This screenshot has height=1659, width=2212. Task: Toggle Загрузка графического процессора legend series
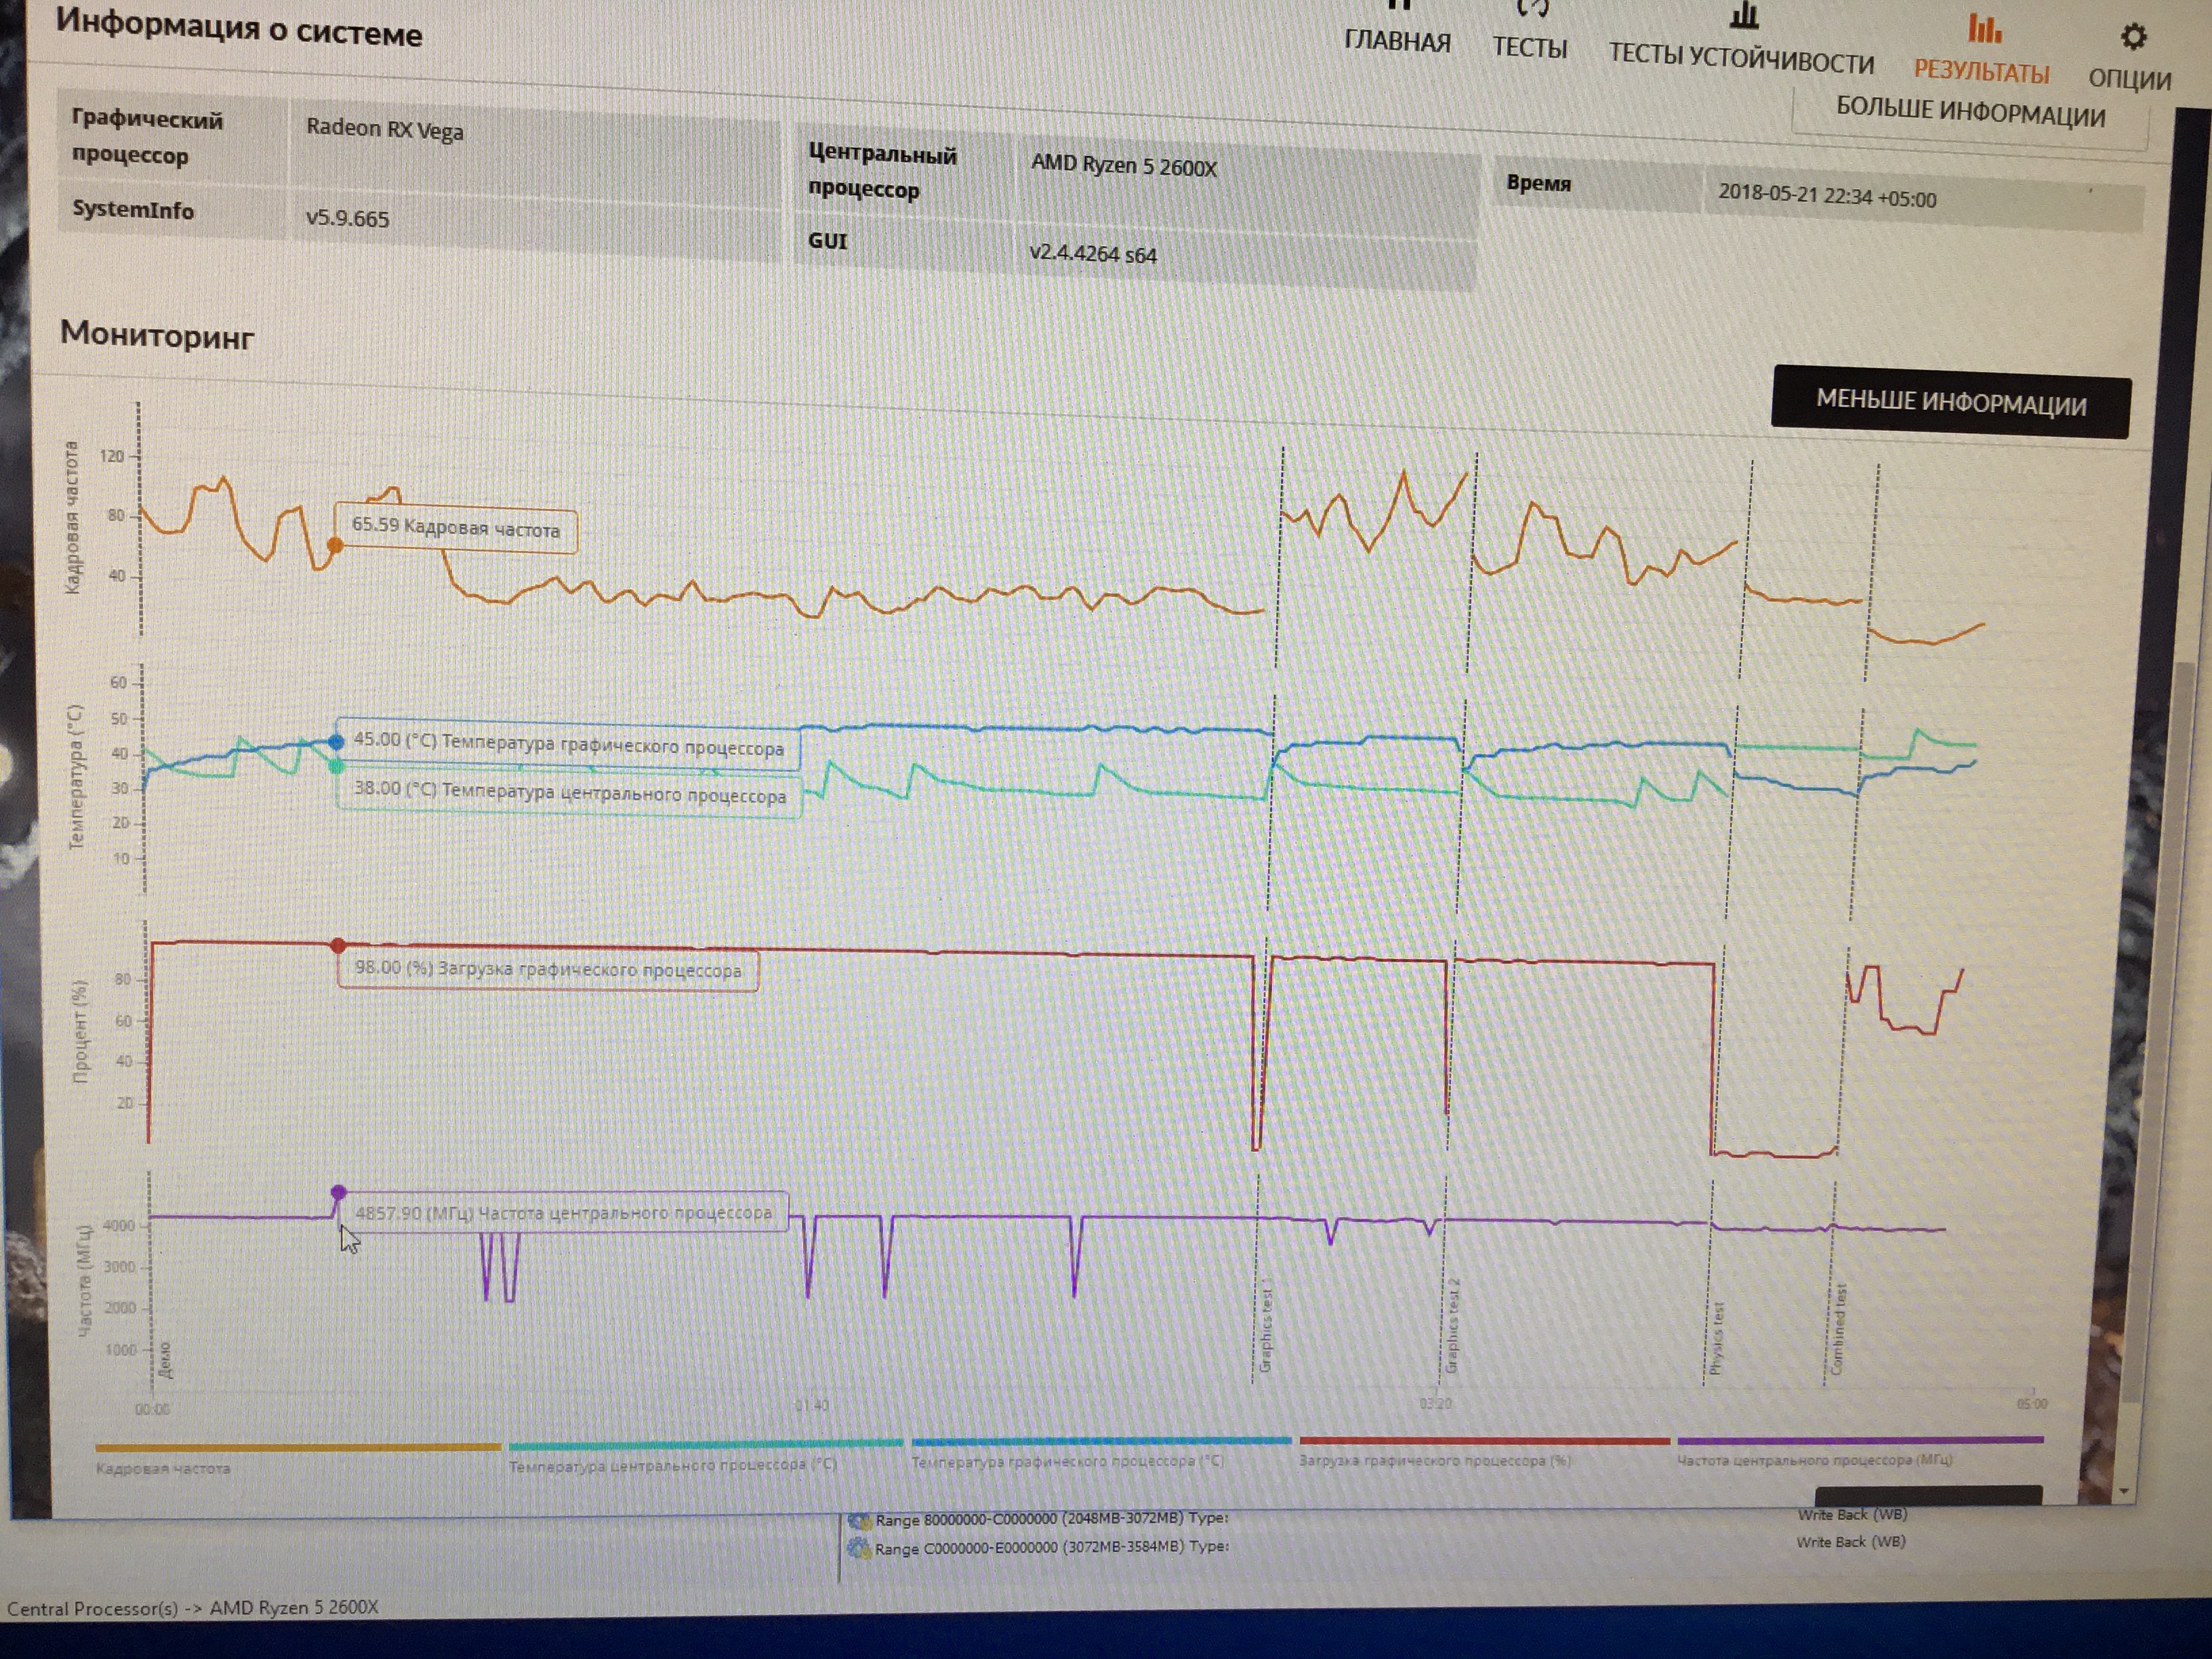[1434, 1461]
